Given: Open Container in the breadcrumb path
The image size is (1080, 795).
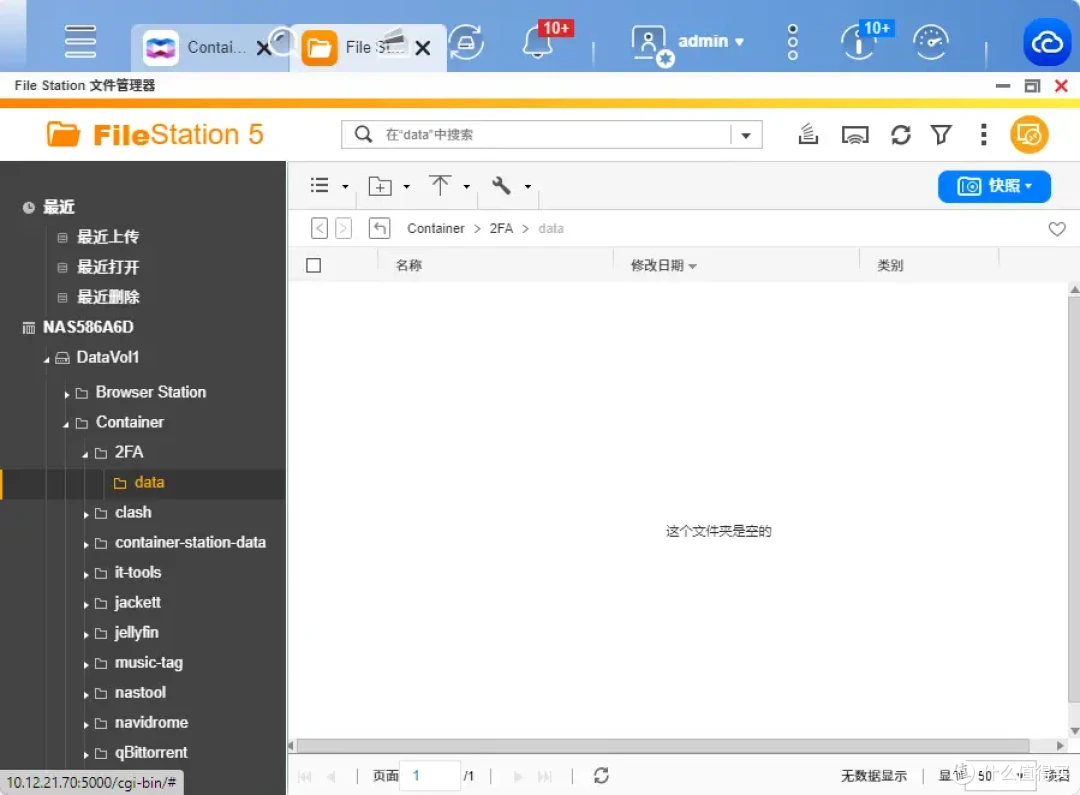Looking at the screenshot, I should (435, 228).
